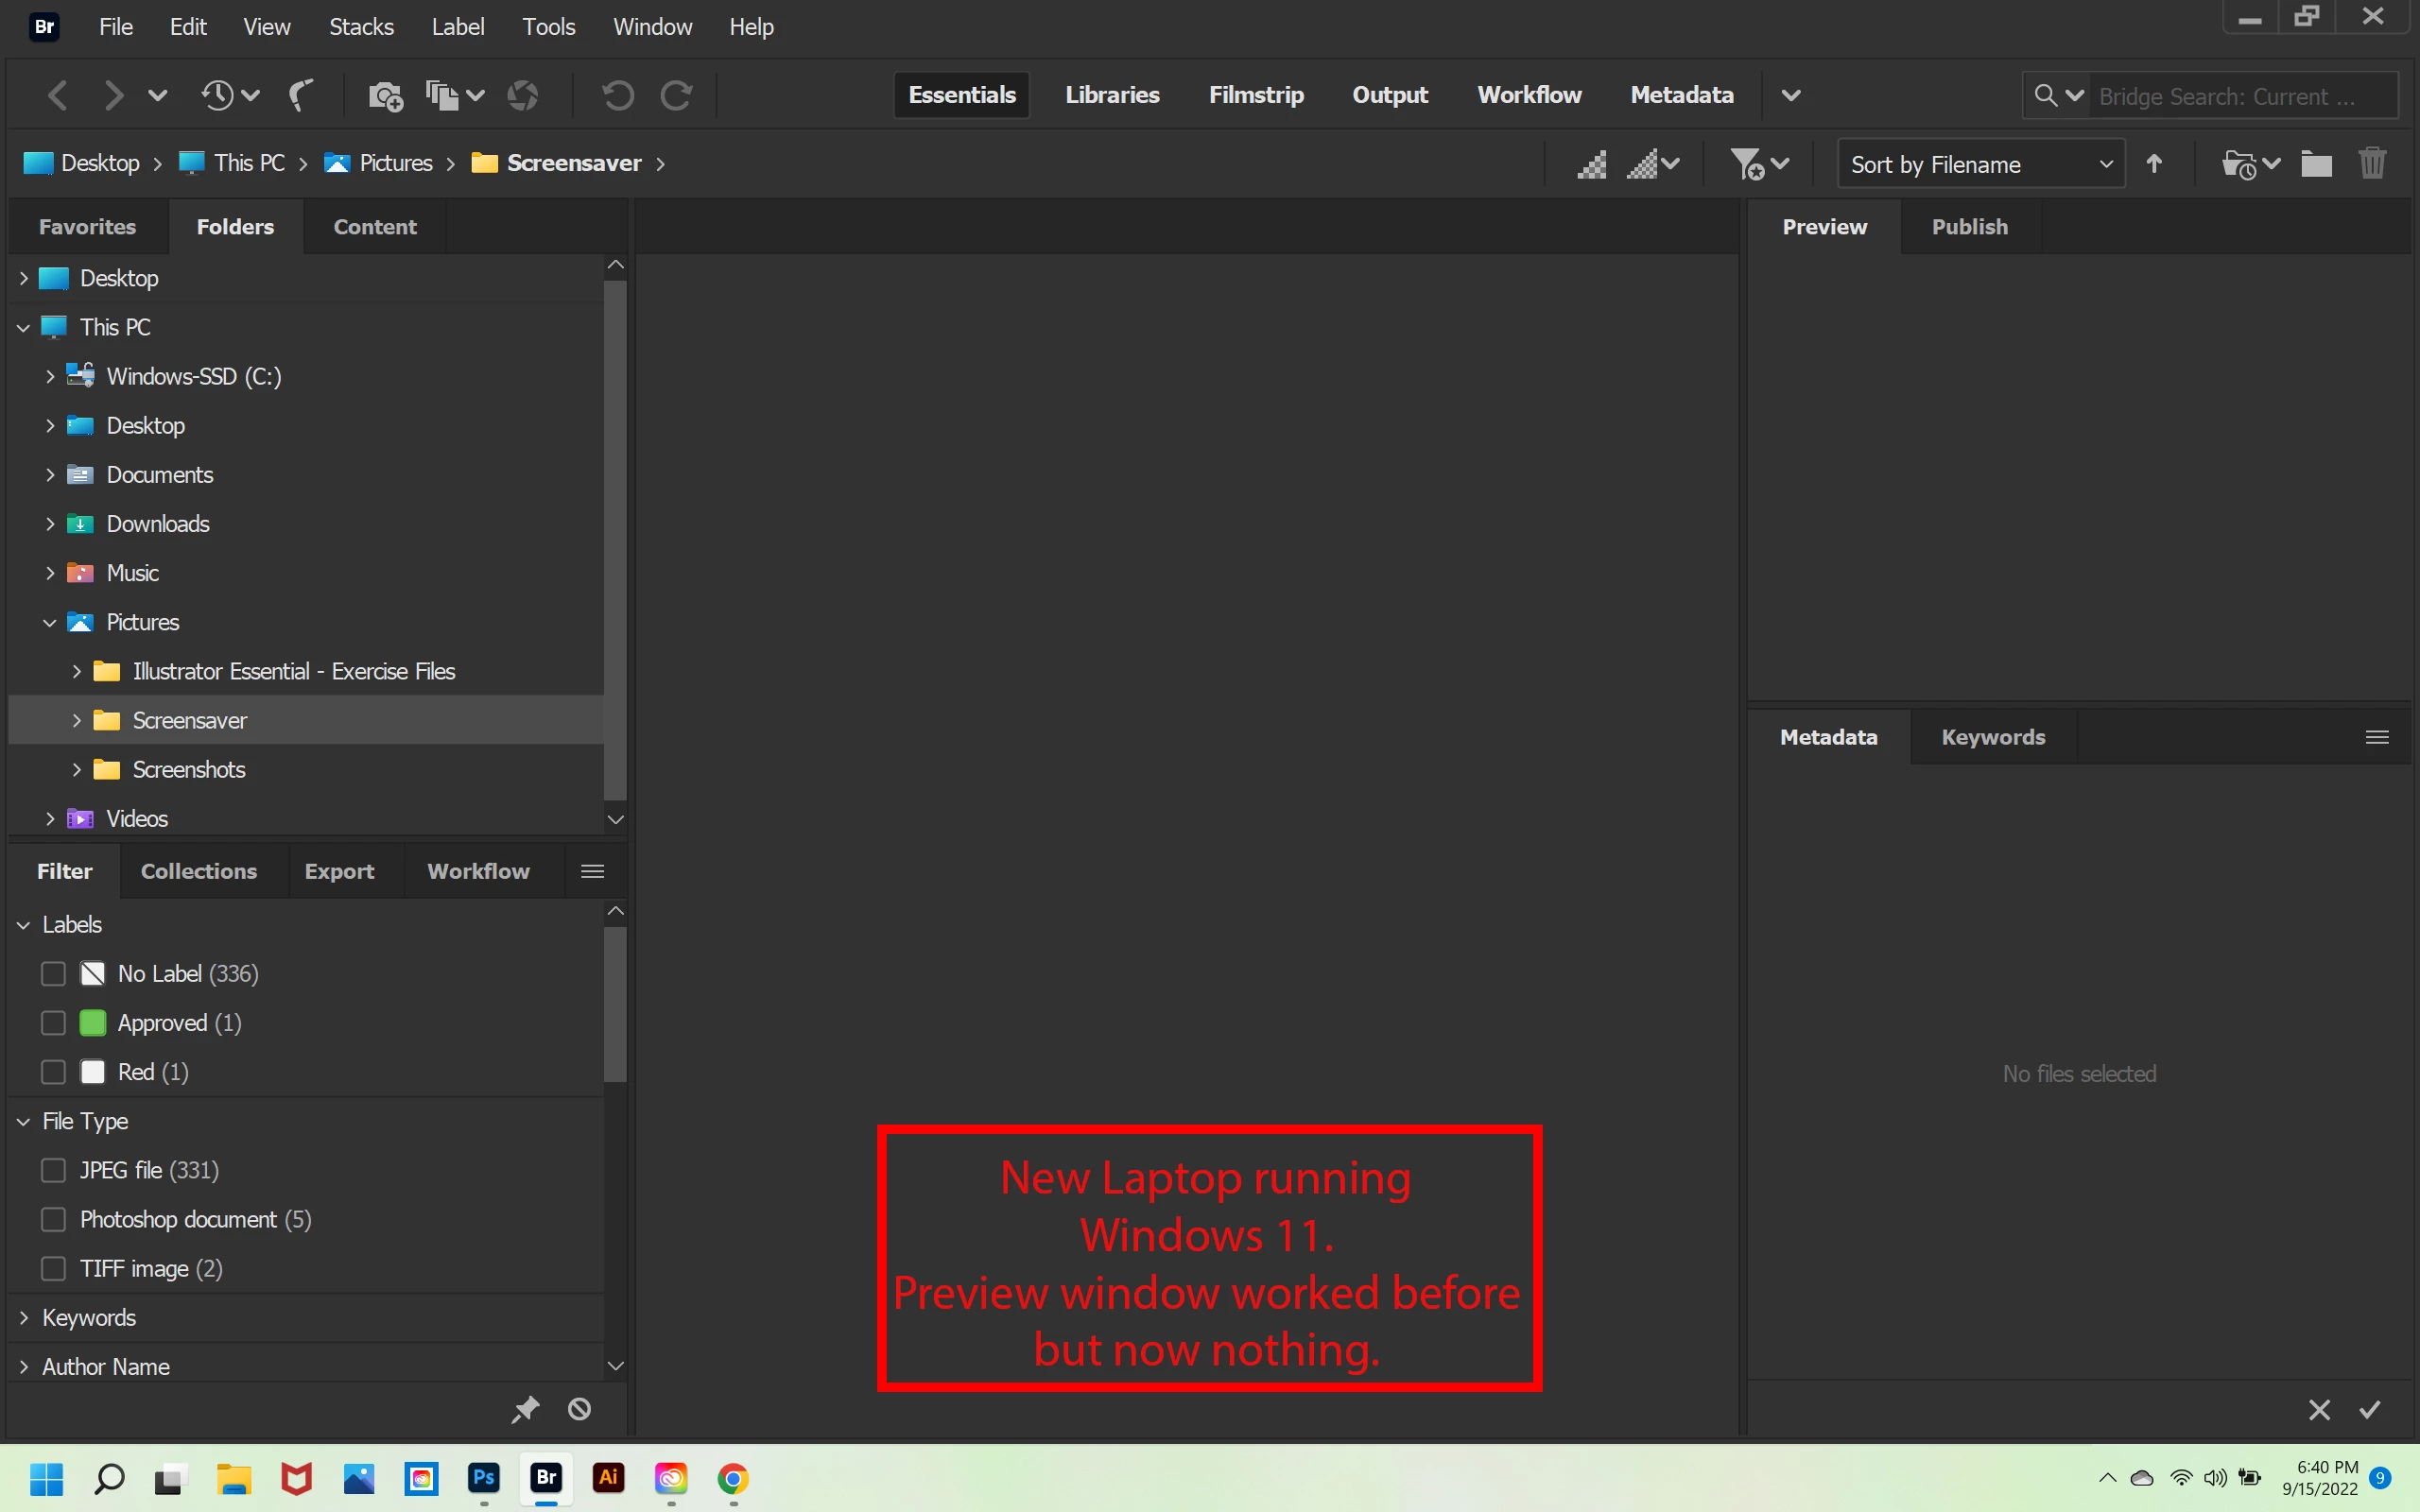Select the Filmstrip workspace
Viewport: 2420px width, 1512px height.
(1256, 95)
